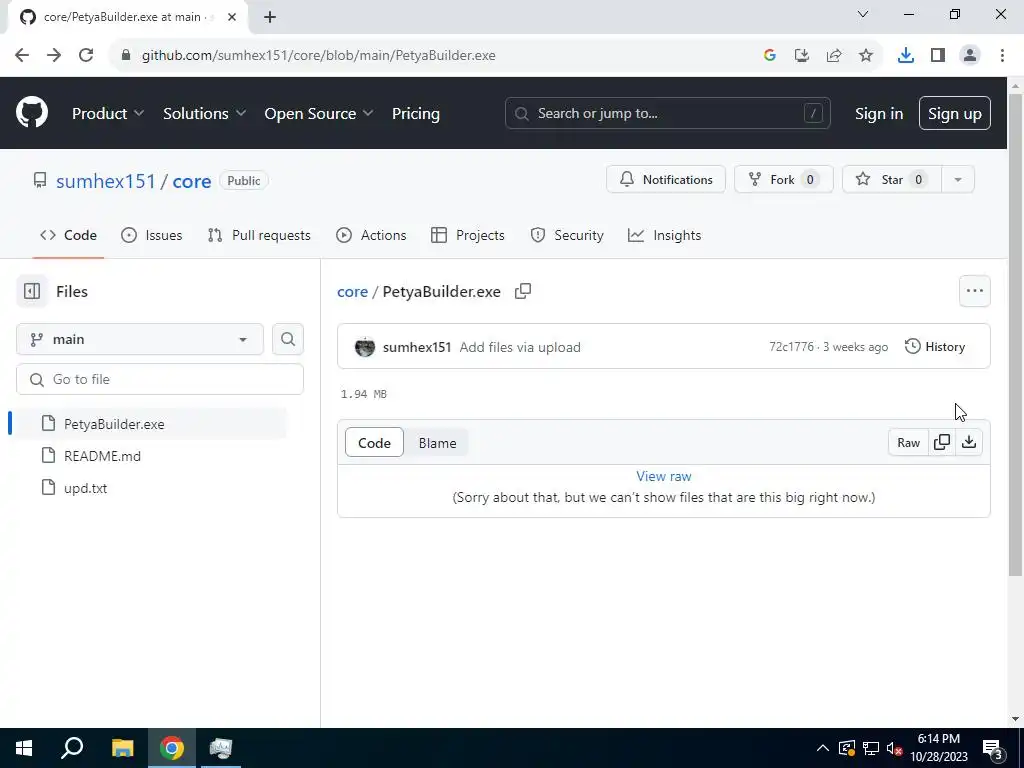Open Chrome three-dot menu
Viewport: 1024px width, 768px height.
[x=1002, y=56]
